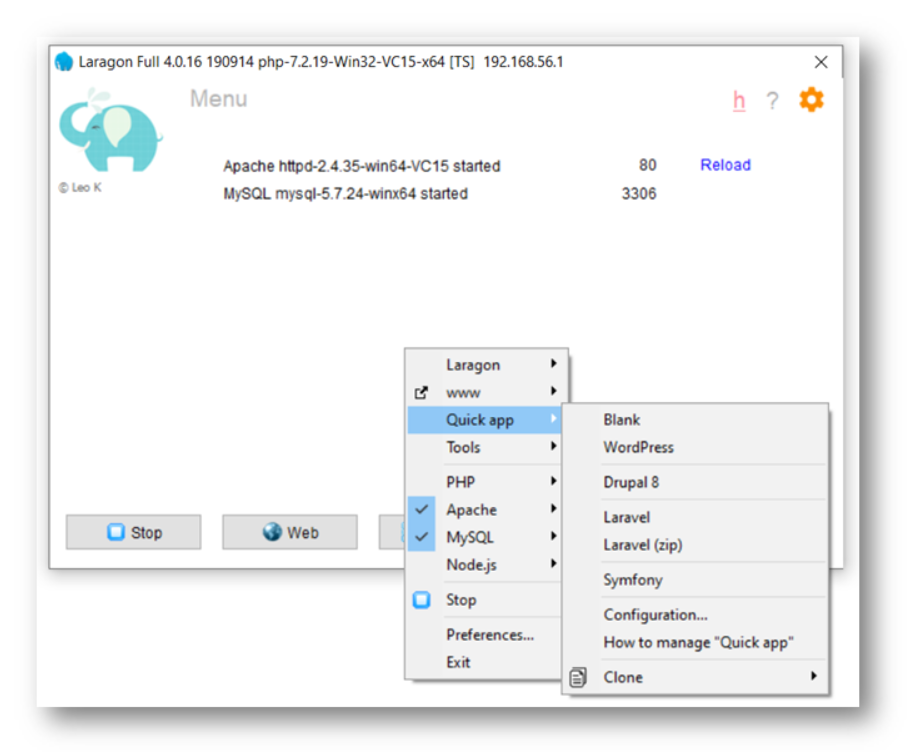Click Apache httpd started status text
908x752 pixels.
[362, 166]
